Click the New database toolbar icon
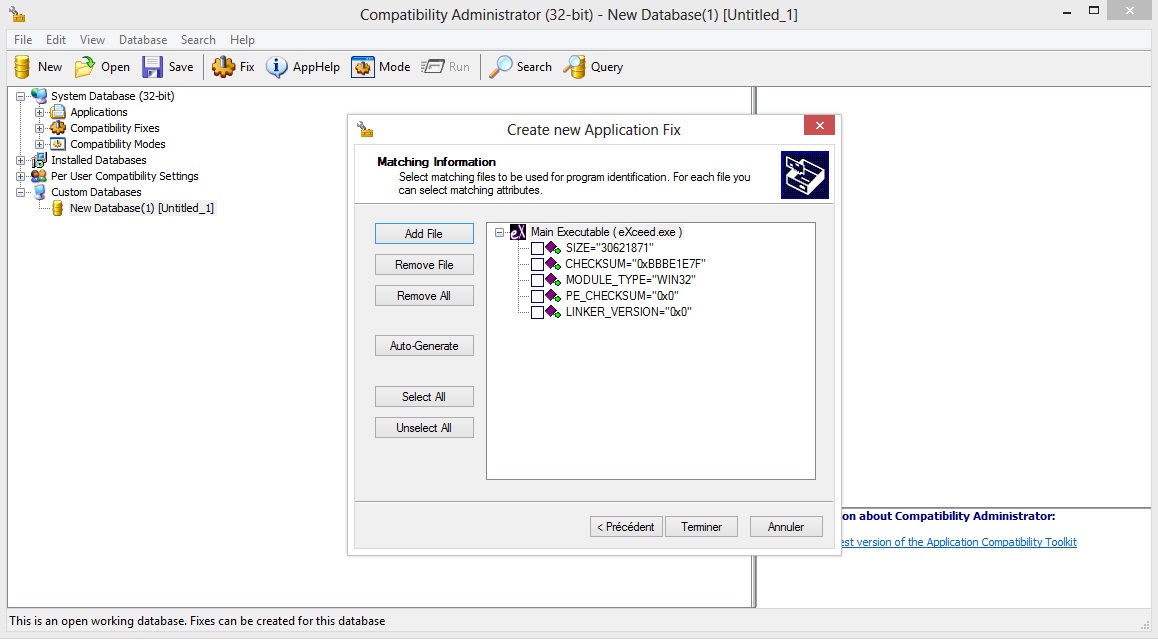The width and height of the screenshot is (1158, 640). pyautogui.click(x=22, y=66)
